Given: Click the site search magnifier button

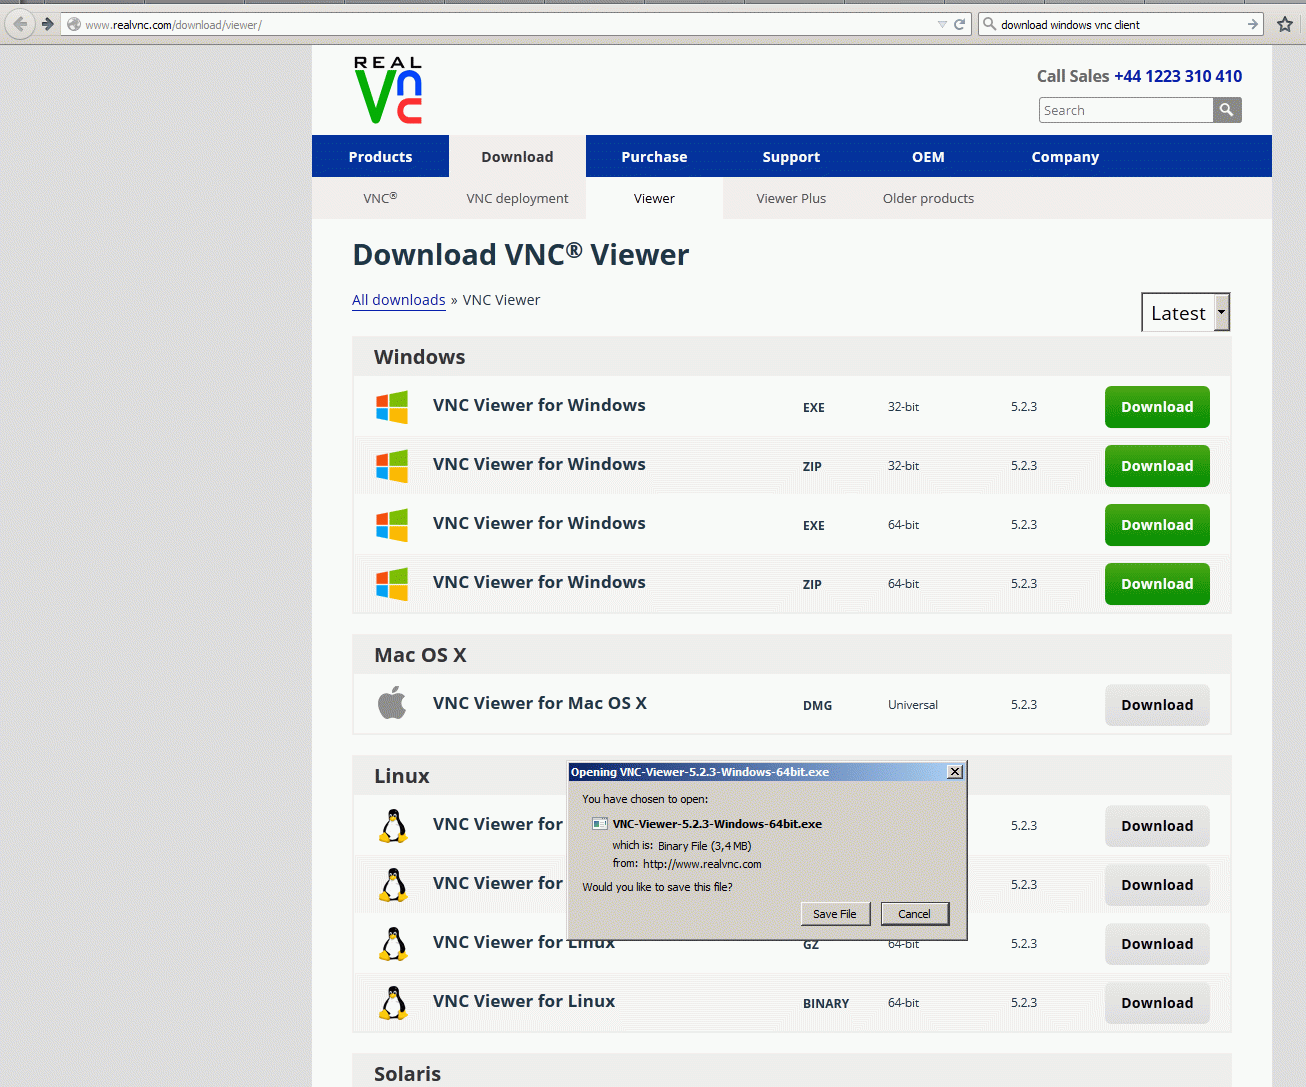Looking at the screenshot, I should 1227,110.
